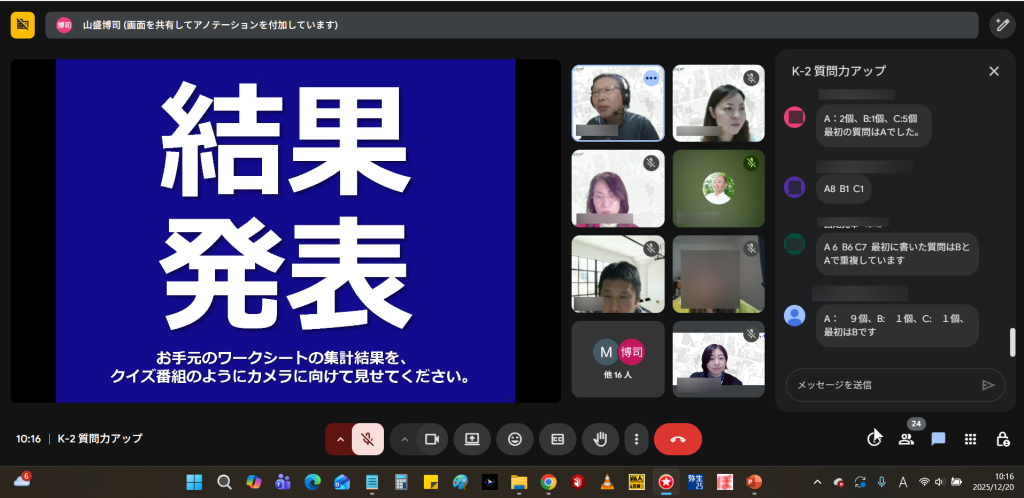The image size is (1024, 498).
Task: Click the chat panel scrollbar
Action: (x=1012, y=342)
